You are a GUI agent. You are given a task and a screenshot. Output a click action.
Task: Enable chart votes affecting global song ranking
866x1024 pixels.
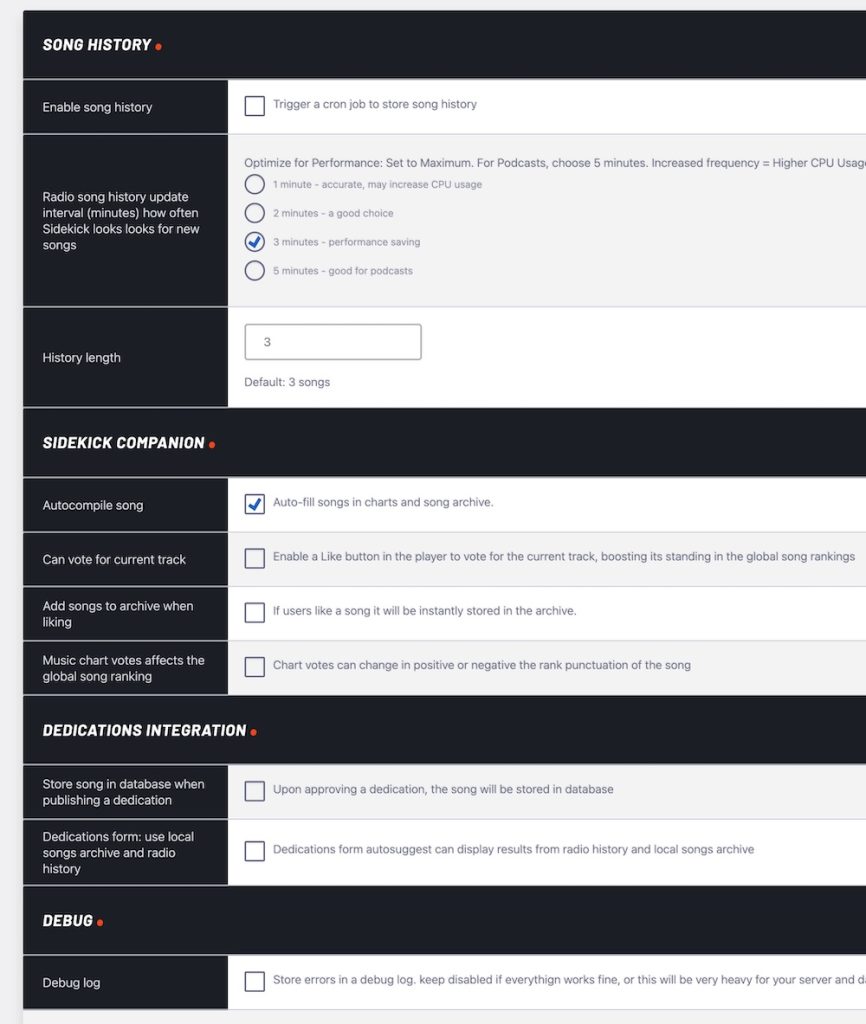click(254, 666)
